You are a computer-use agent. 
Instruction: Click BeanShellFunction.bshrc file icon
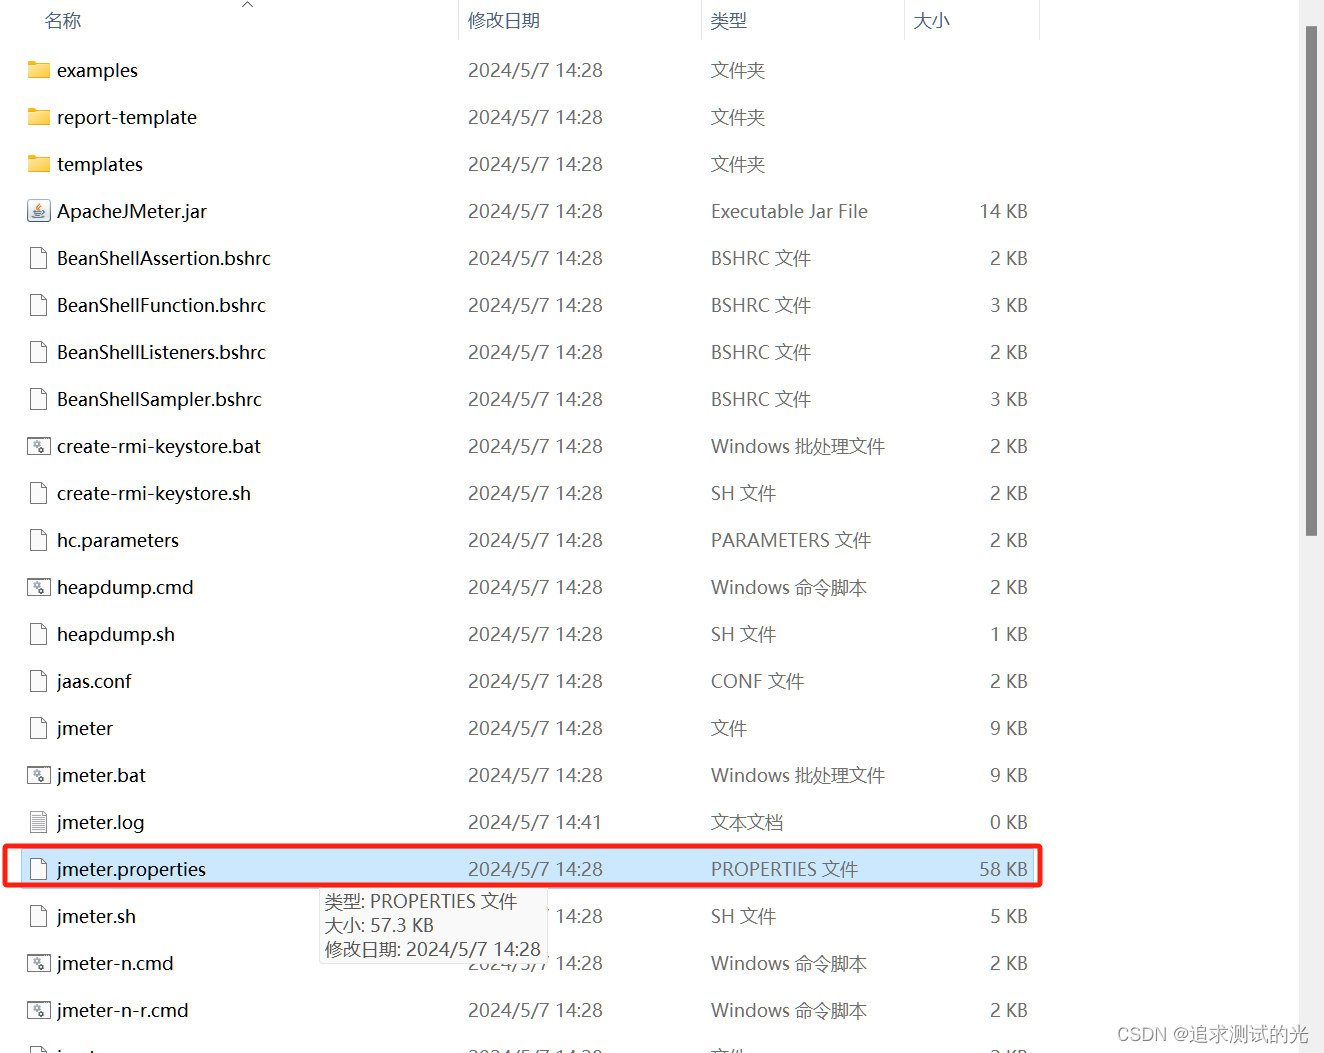tap(38, 305)
